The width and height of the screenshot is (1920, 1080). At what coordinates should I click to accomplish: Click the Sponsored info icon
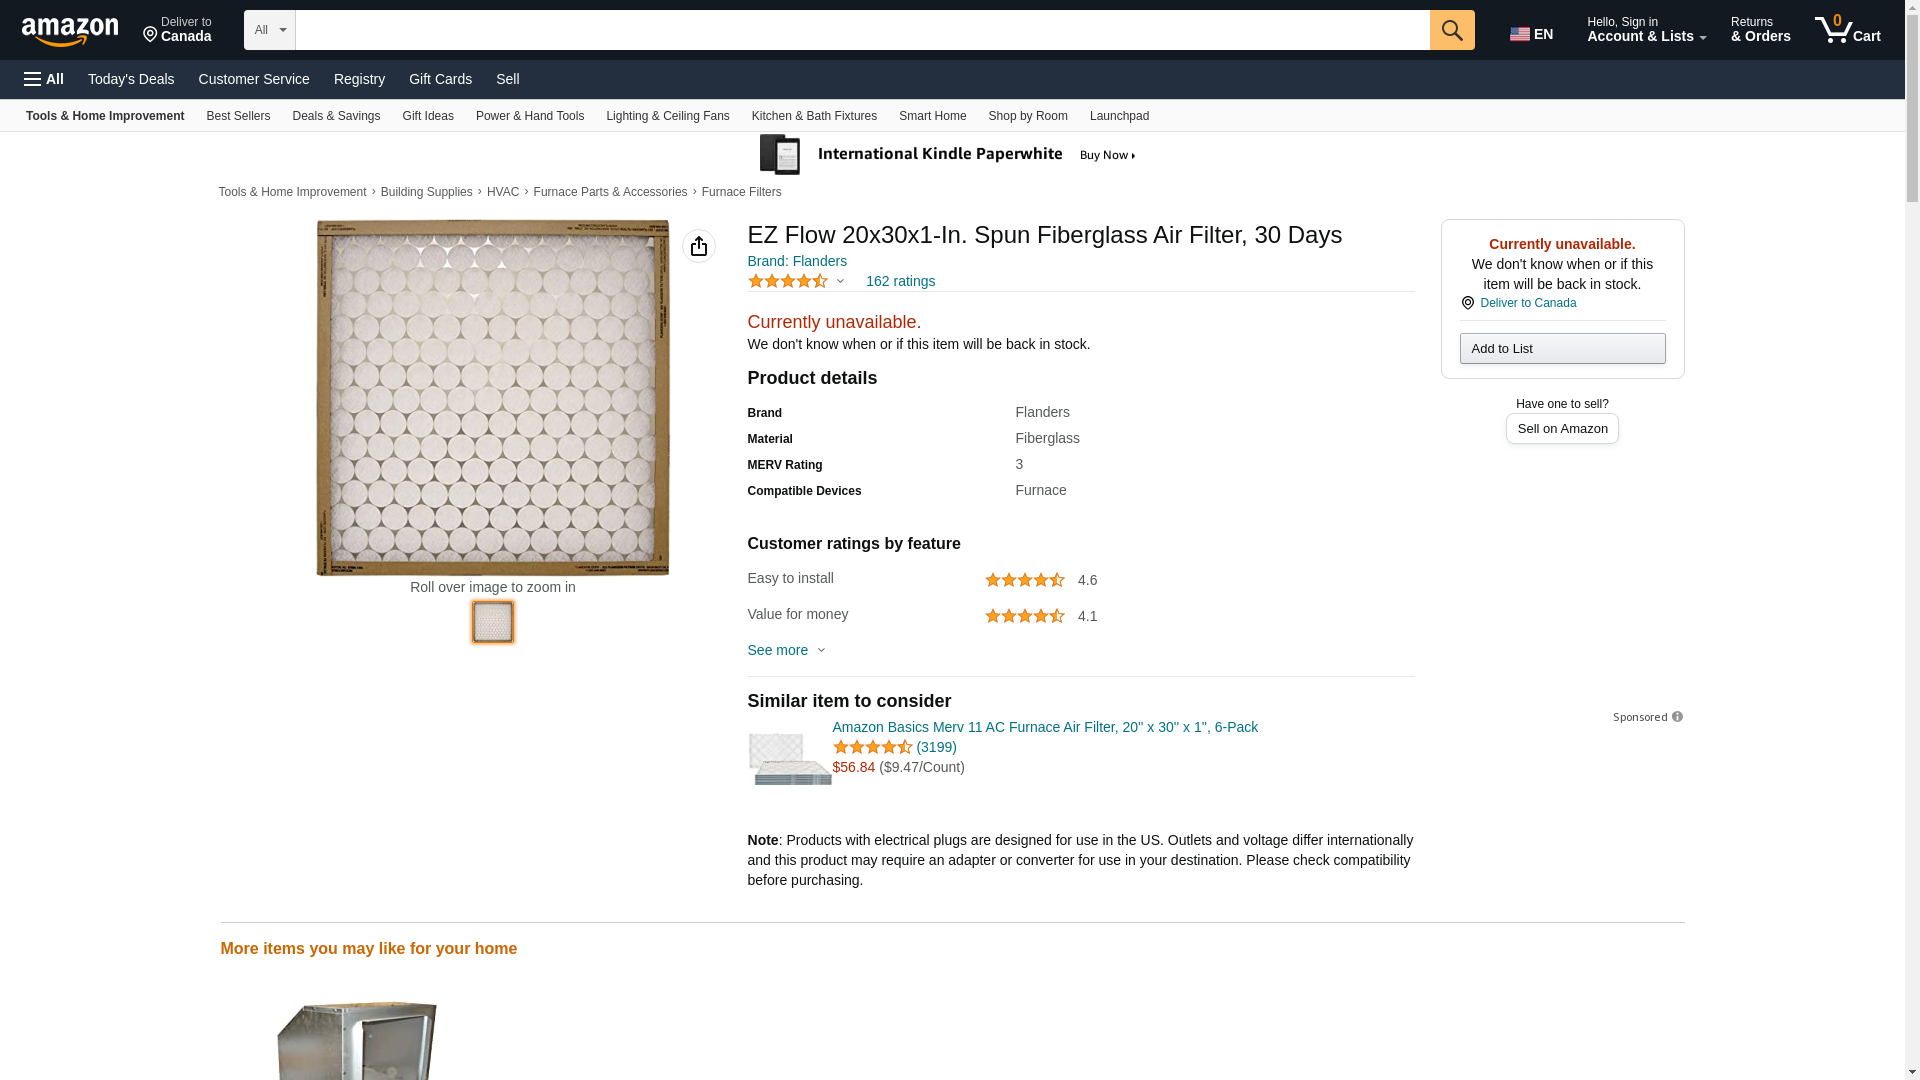(x=1677, y=717)
